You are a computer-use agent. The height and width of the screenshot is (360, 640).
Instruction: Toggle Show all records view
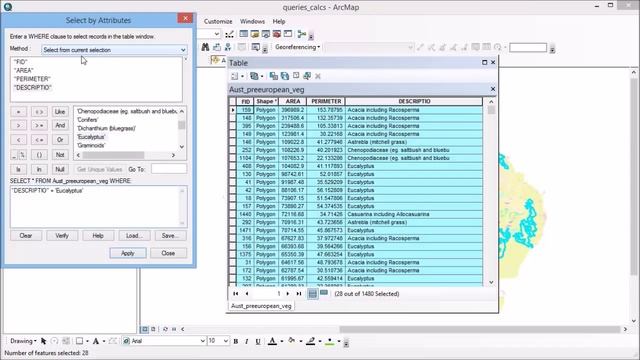click(x=313, y=293)
